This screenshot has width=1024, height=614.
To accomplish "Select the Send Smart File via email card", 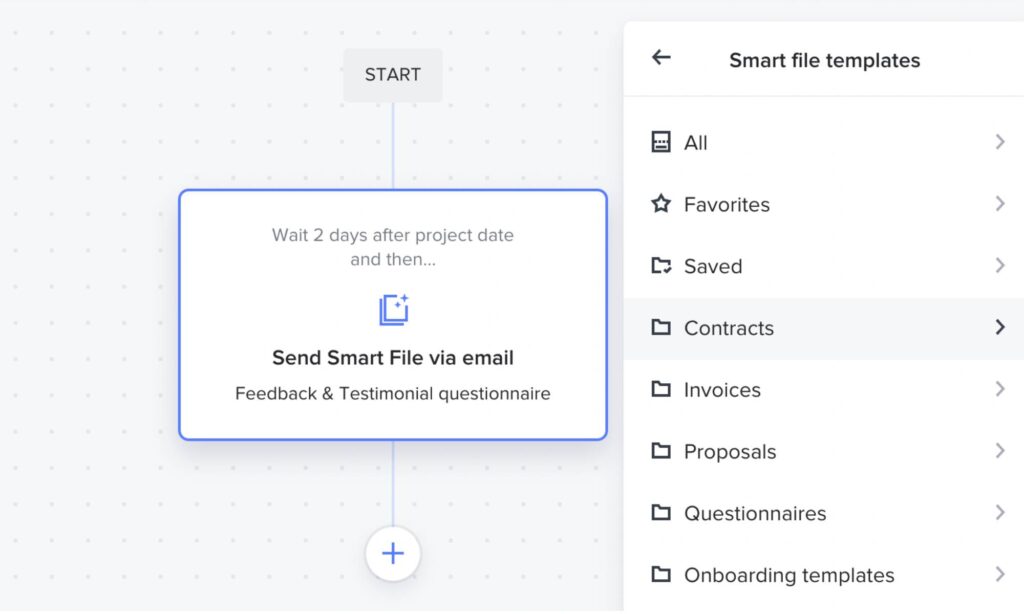I will (393, 358).
